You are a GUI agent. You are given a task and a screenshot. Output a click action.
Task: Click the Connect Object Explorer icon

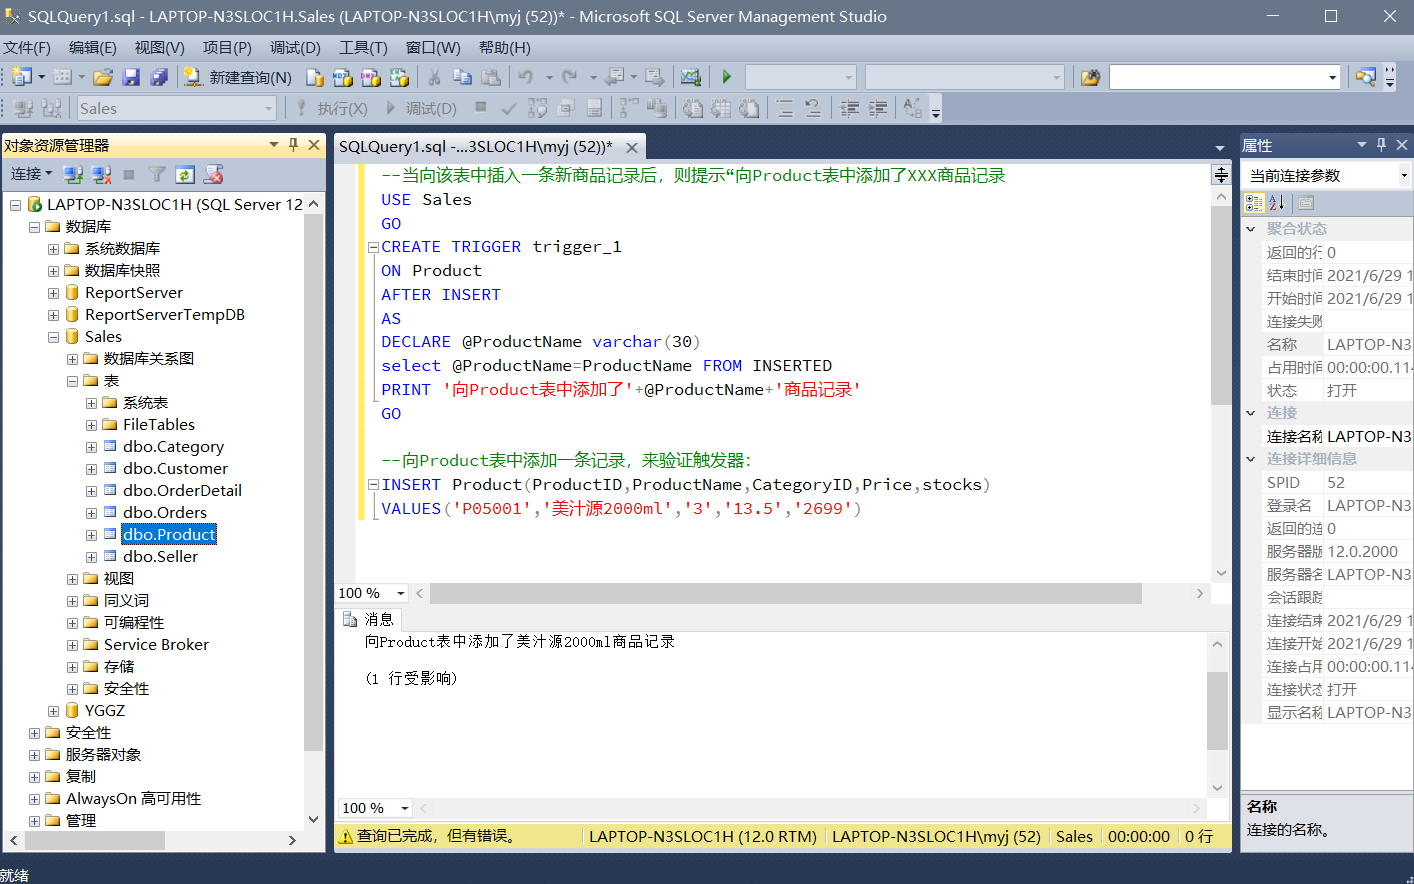pos(73,175)
